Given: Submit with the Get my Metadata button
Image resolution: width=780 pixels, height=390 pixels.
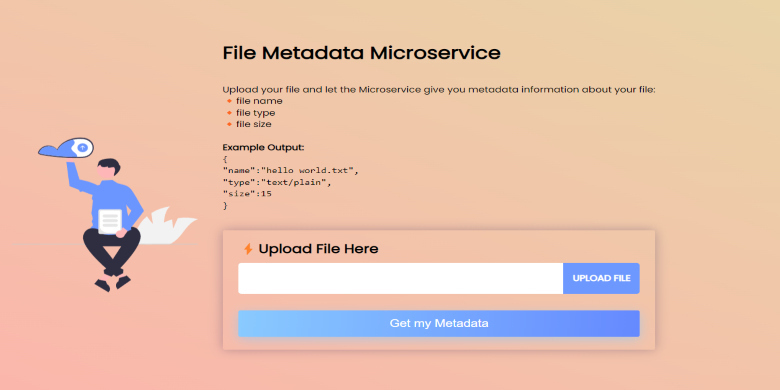Looking at the screenshot, I should (x=439, y=323).
